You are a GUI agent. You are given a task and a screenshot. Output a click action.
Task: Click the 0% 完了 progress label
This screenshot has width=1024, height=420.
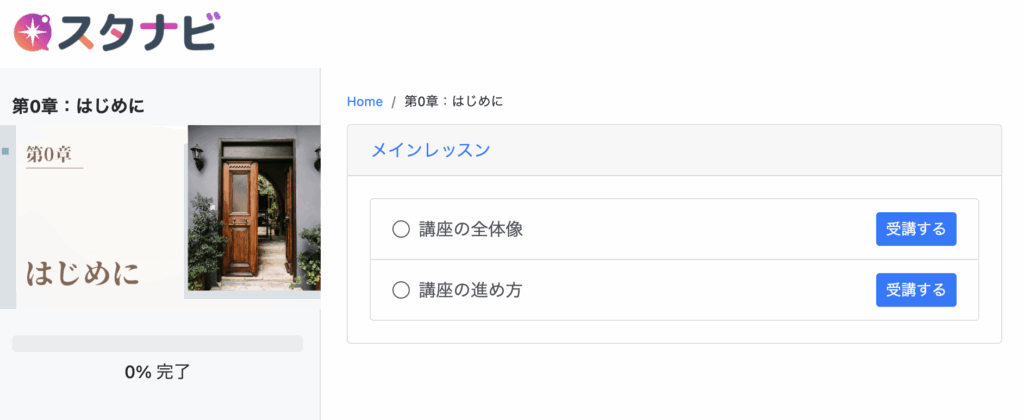point(157,372)
